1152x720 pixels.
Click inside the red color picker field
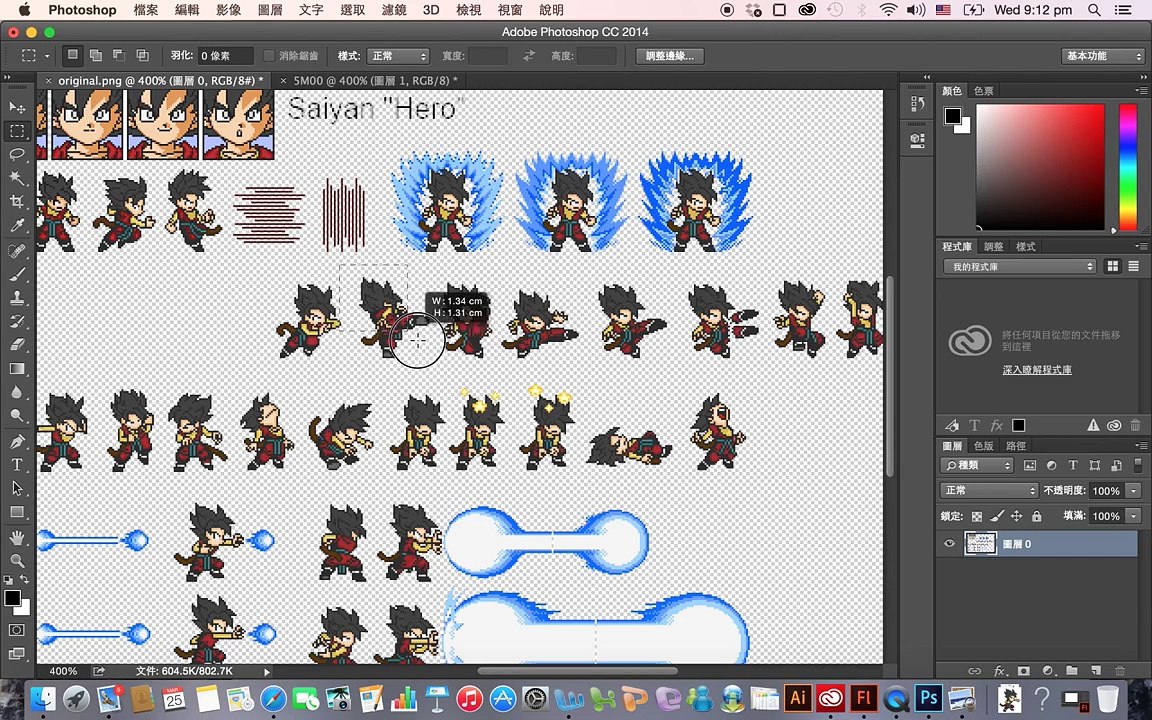tap(1040, 165)
